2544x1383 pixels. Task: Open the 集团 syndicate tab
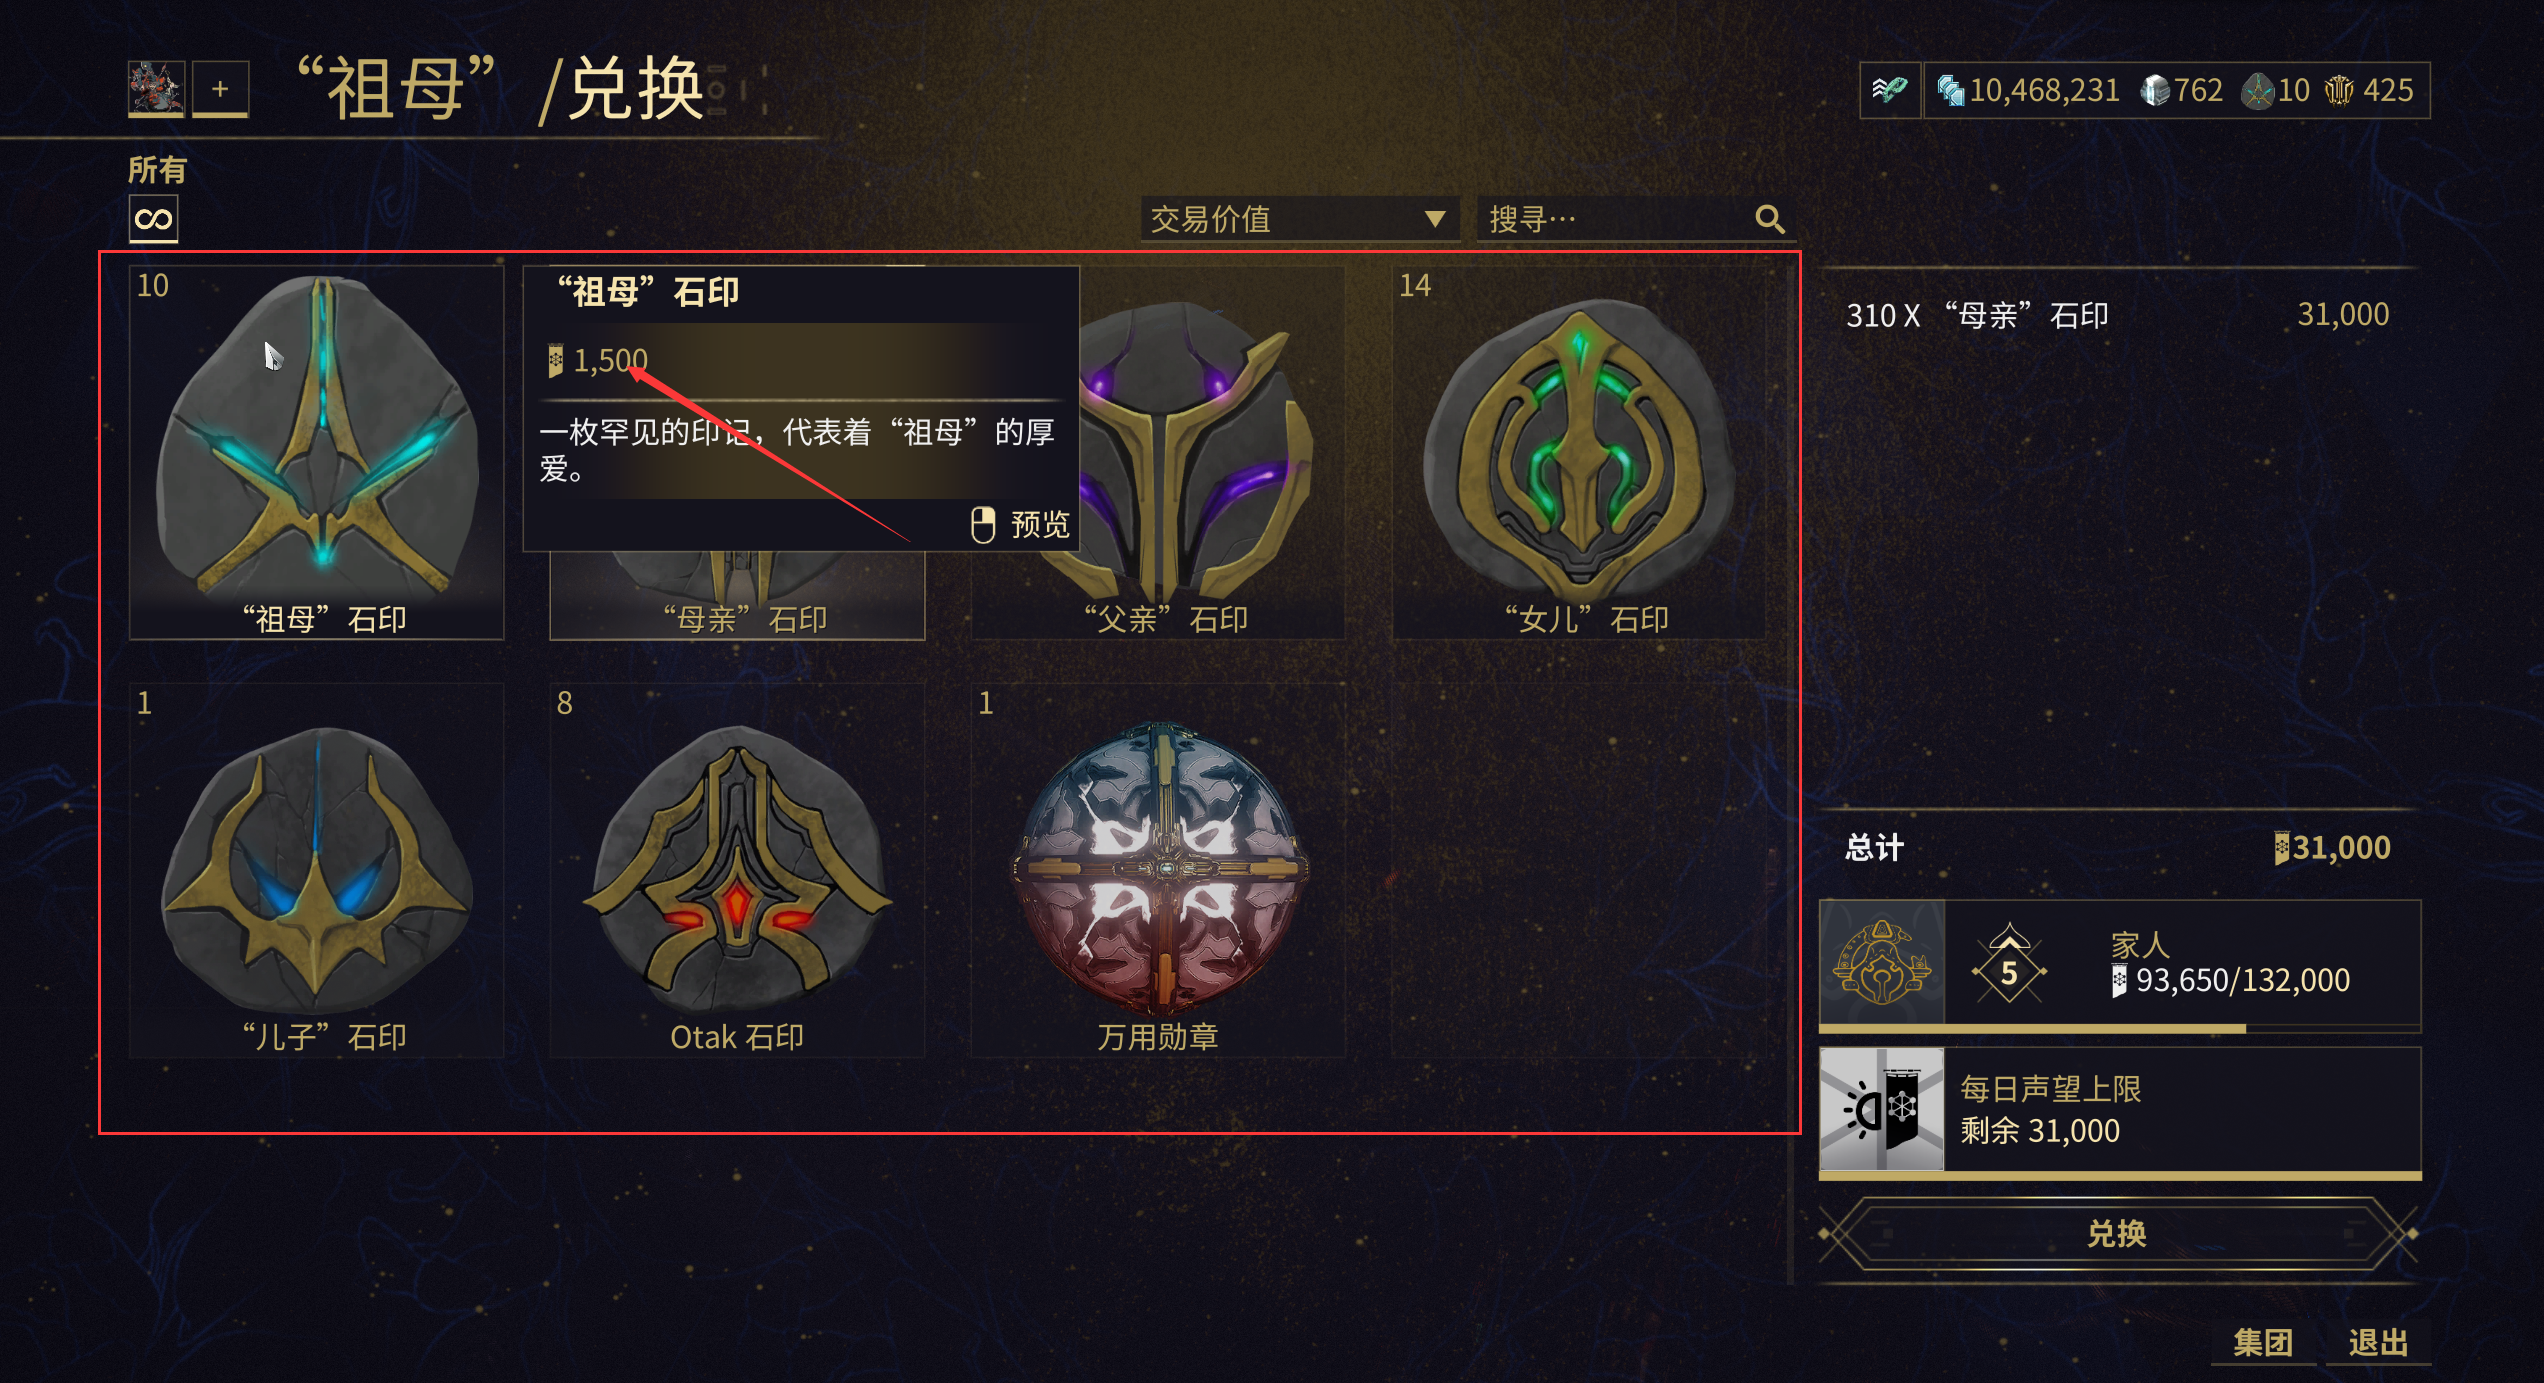tap(2263, 1342)
